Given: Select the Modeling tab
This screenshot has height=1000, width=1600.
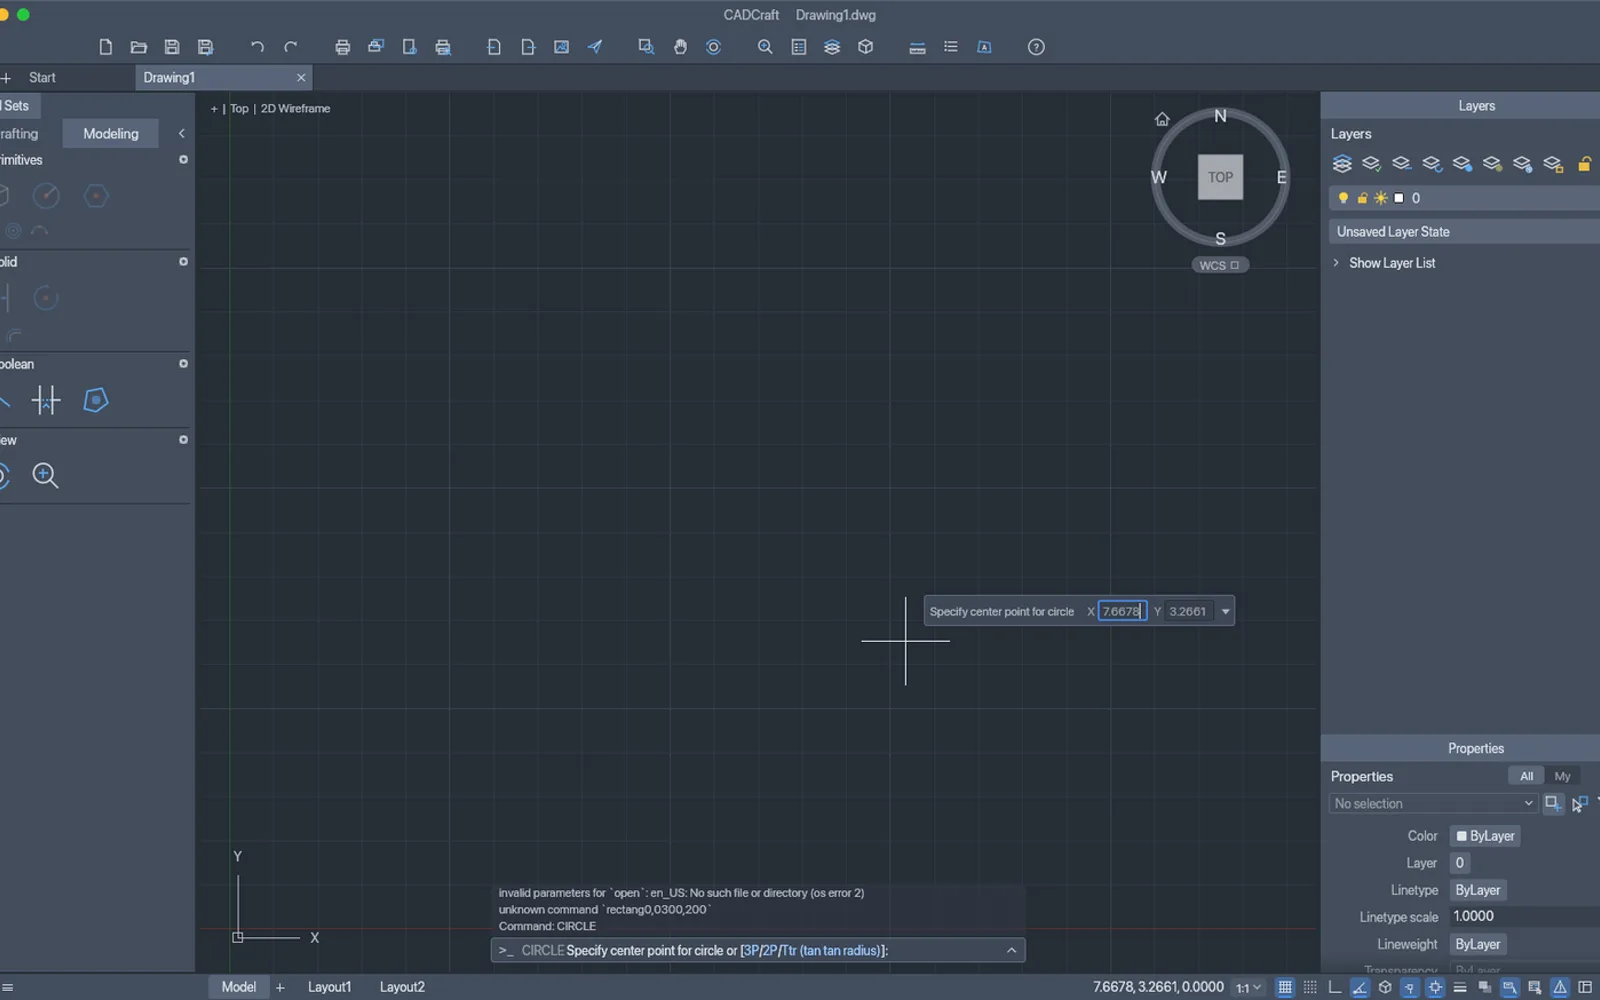Looking at the screenshot, I should coord(111,133).
